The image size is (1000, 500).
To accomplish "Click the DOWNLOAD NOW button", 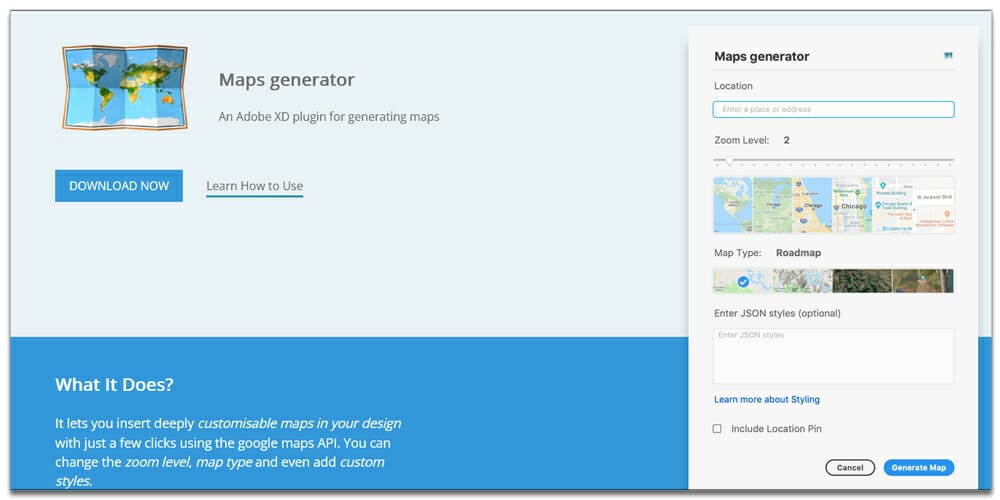I will pyautogui.click(x=119, y=186).
